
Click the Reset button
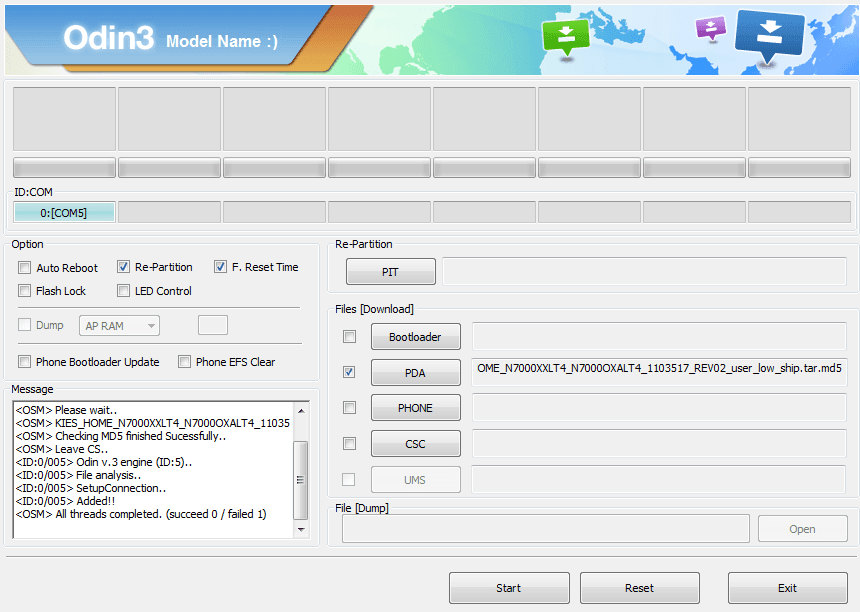coord(640,588)
